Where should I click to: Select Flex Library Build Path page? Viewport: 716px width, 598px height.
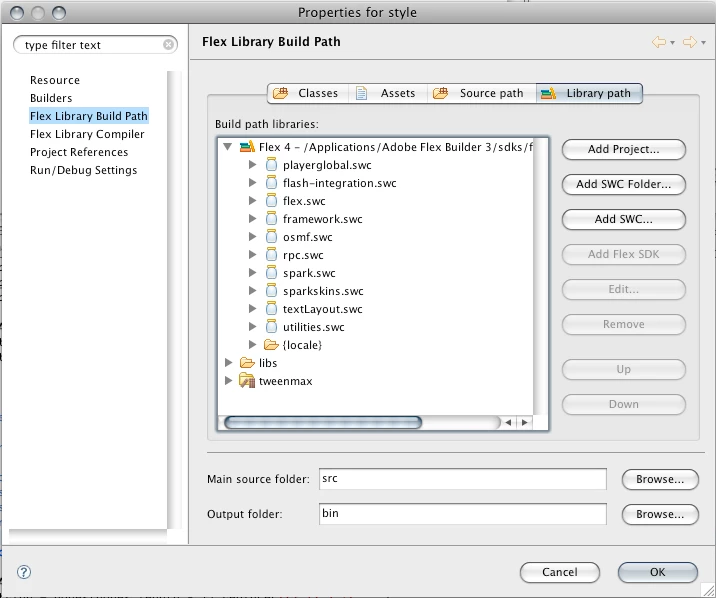coord(89,116)
